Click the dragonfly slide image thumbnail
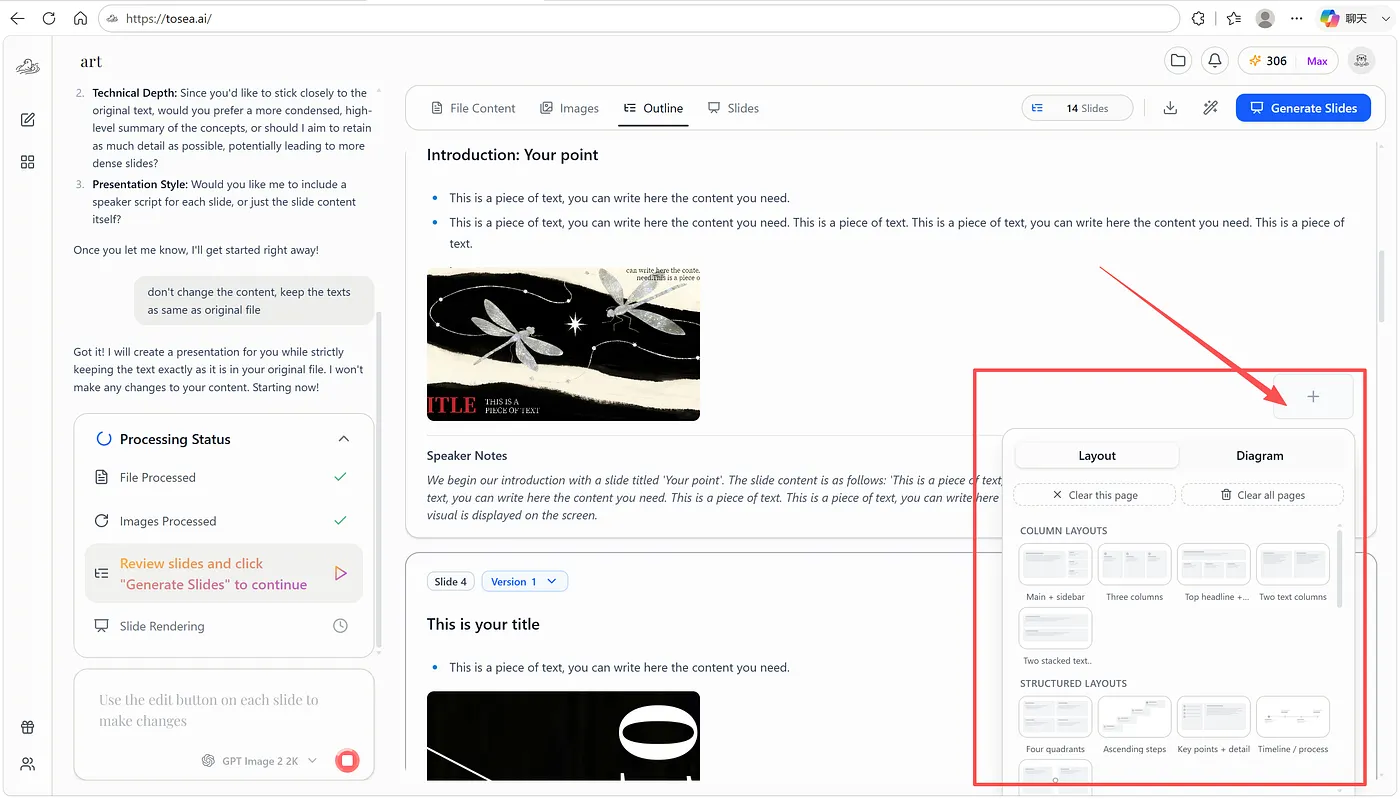Image resolution: width=1400 pixels, height=799 pixels. [563, 344]
